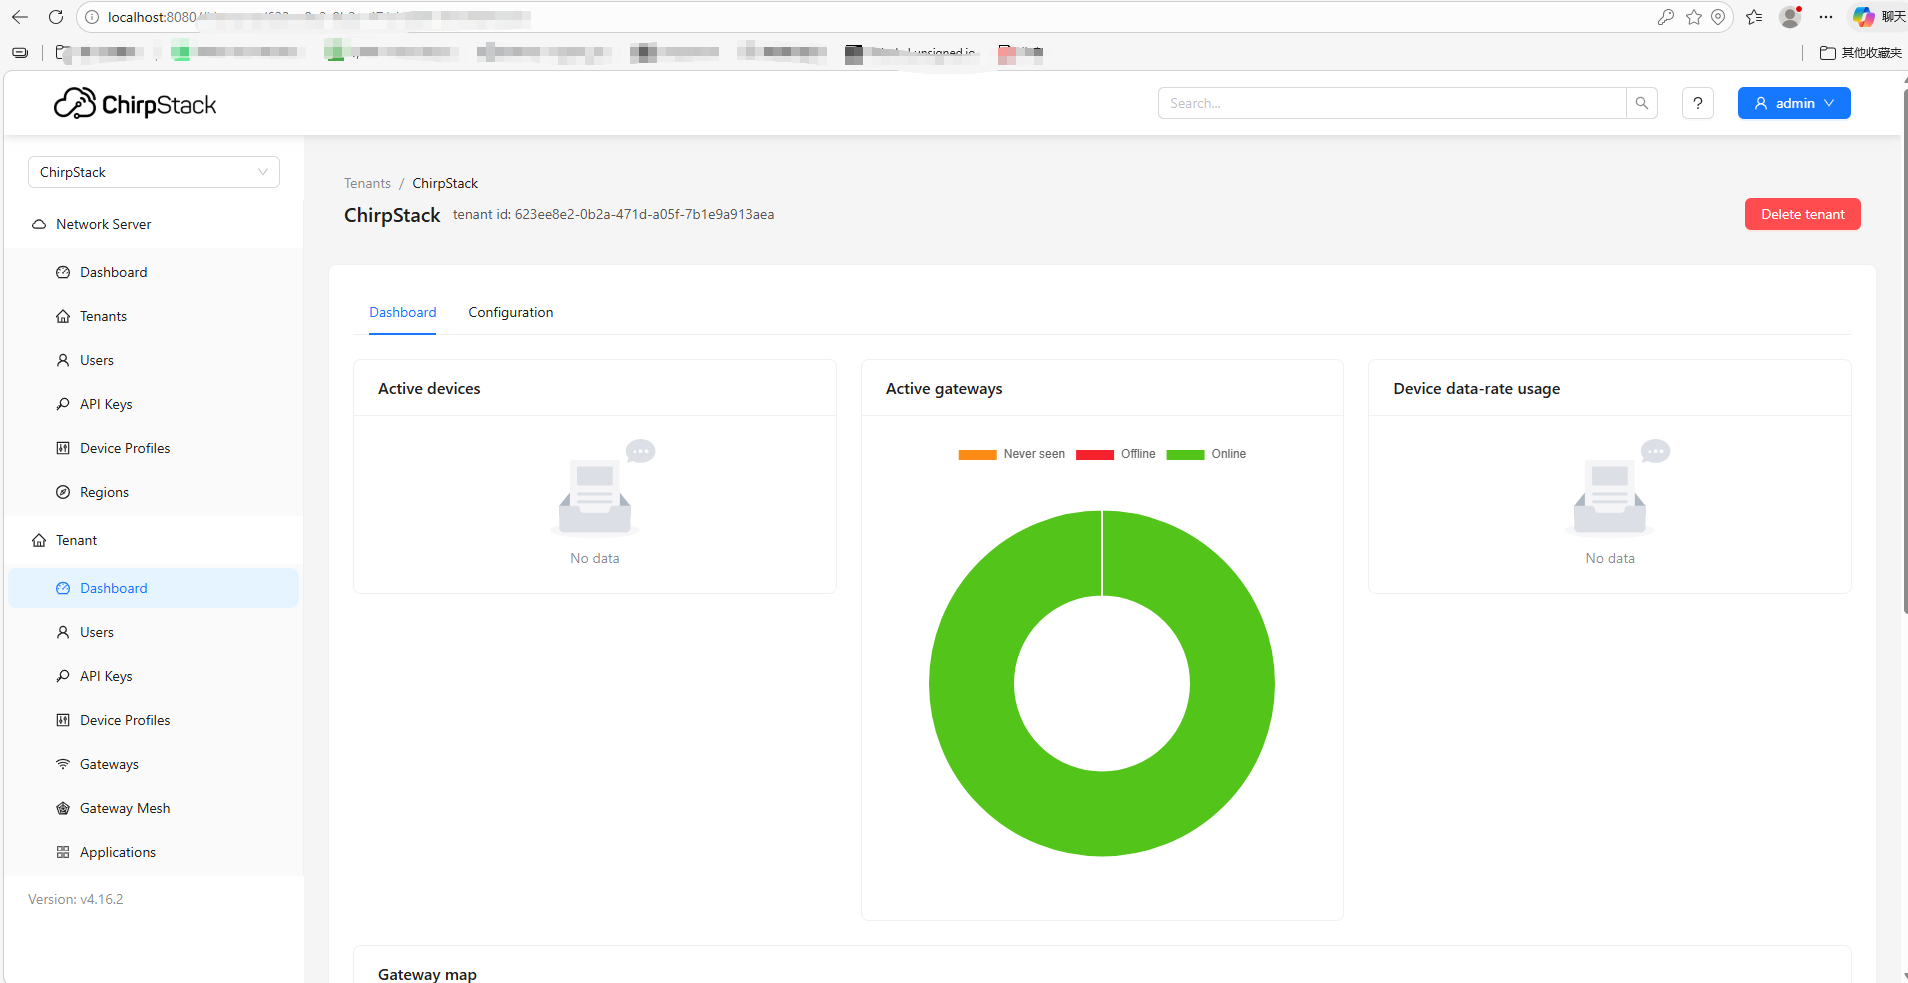Focus the Search input field
1908x983 pixels.
pyautogui.click(x=1391, y=103)
